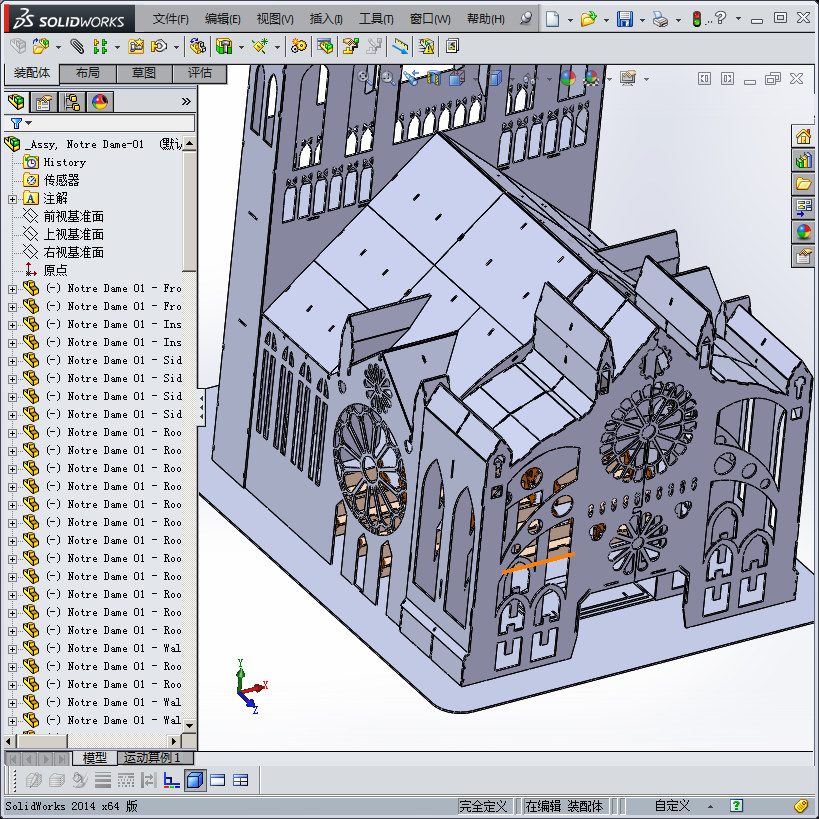Image resolution: width=819 pixels, height=819 pixels.
Task: Open the Assembly Features dropdown arrow
Action: pyautogui.click(x=241, y=47)
